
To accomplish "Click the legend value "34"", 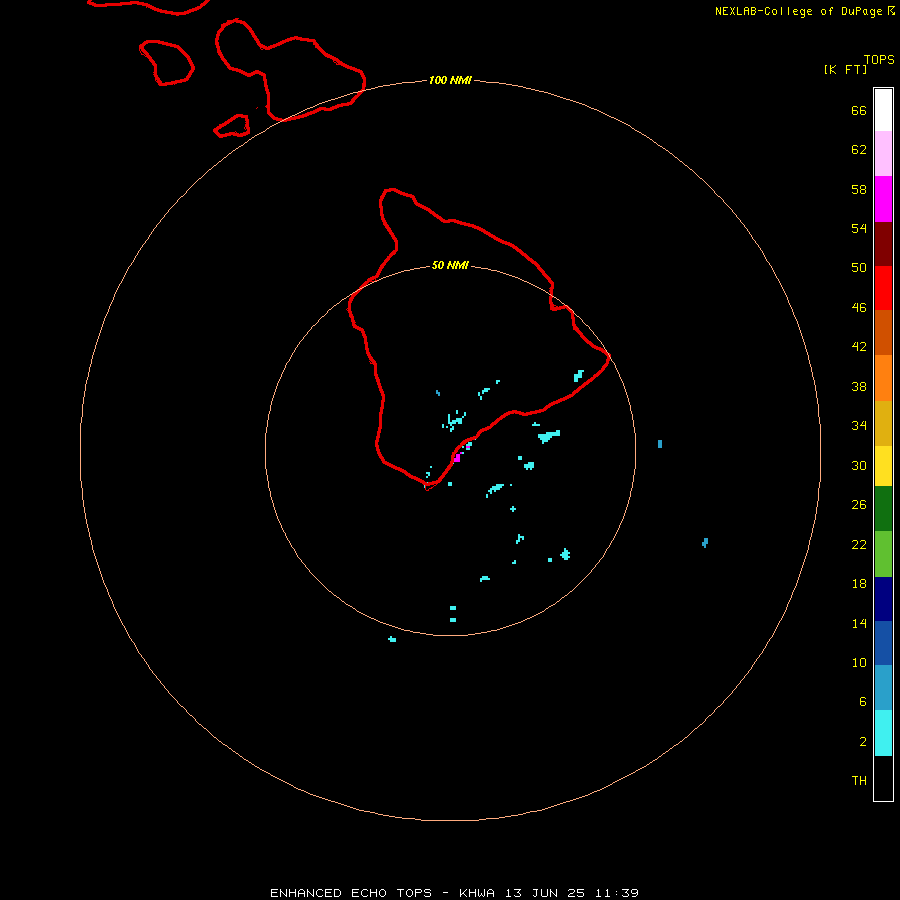I will pos(859,425).
